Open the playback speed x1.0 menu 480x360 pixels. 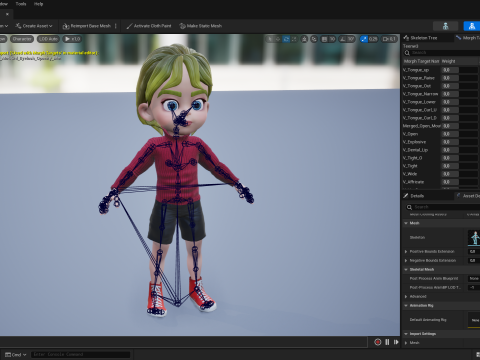tap(72, 39)
